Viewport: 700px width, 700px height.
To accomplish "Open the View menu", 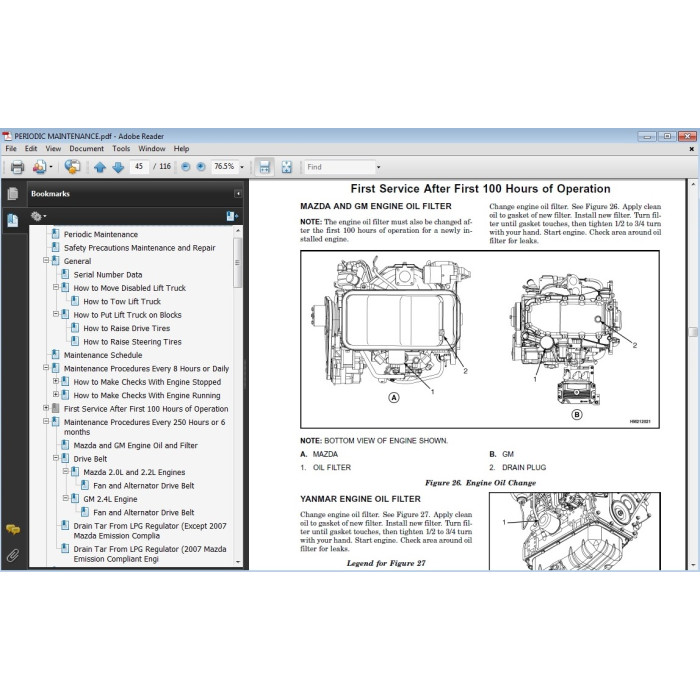I will pyautogui.click(x=53, y=149).
